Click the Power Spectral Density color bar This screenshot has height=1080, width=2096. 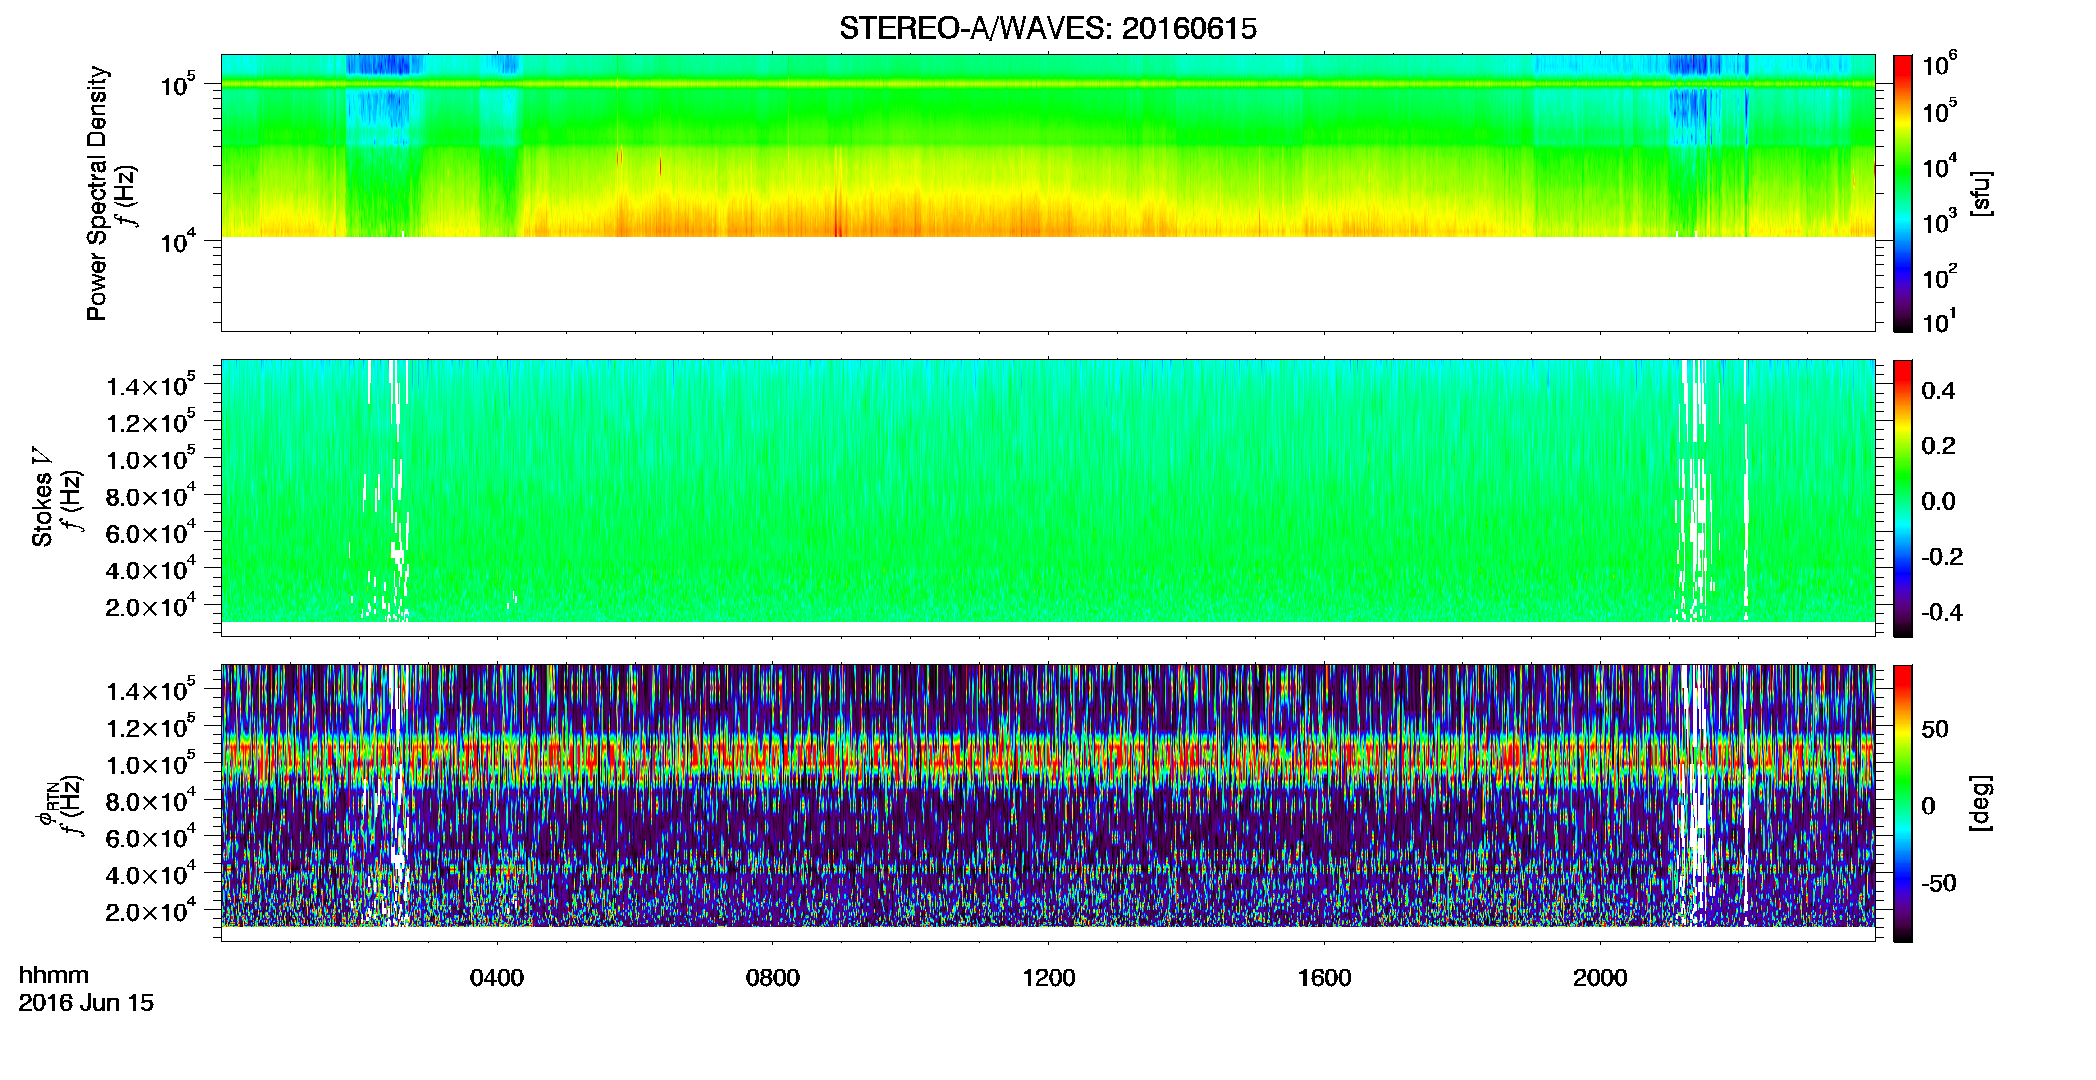(x=1903, y=193)
